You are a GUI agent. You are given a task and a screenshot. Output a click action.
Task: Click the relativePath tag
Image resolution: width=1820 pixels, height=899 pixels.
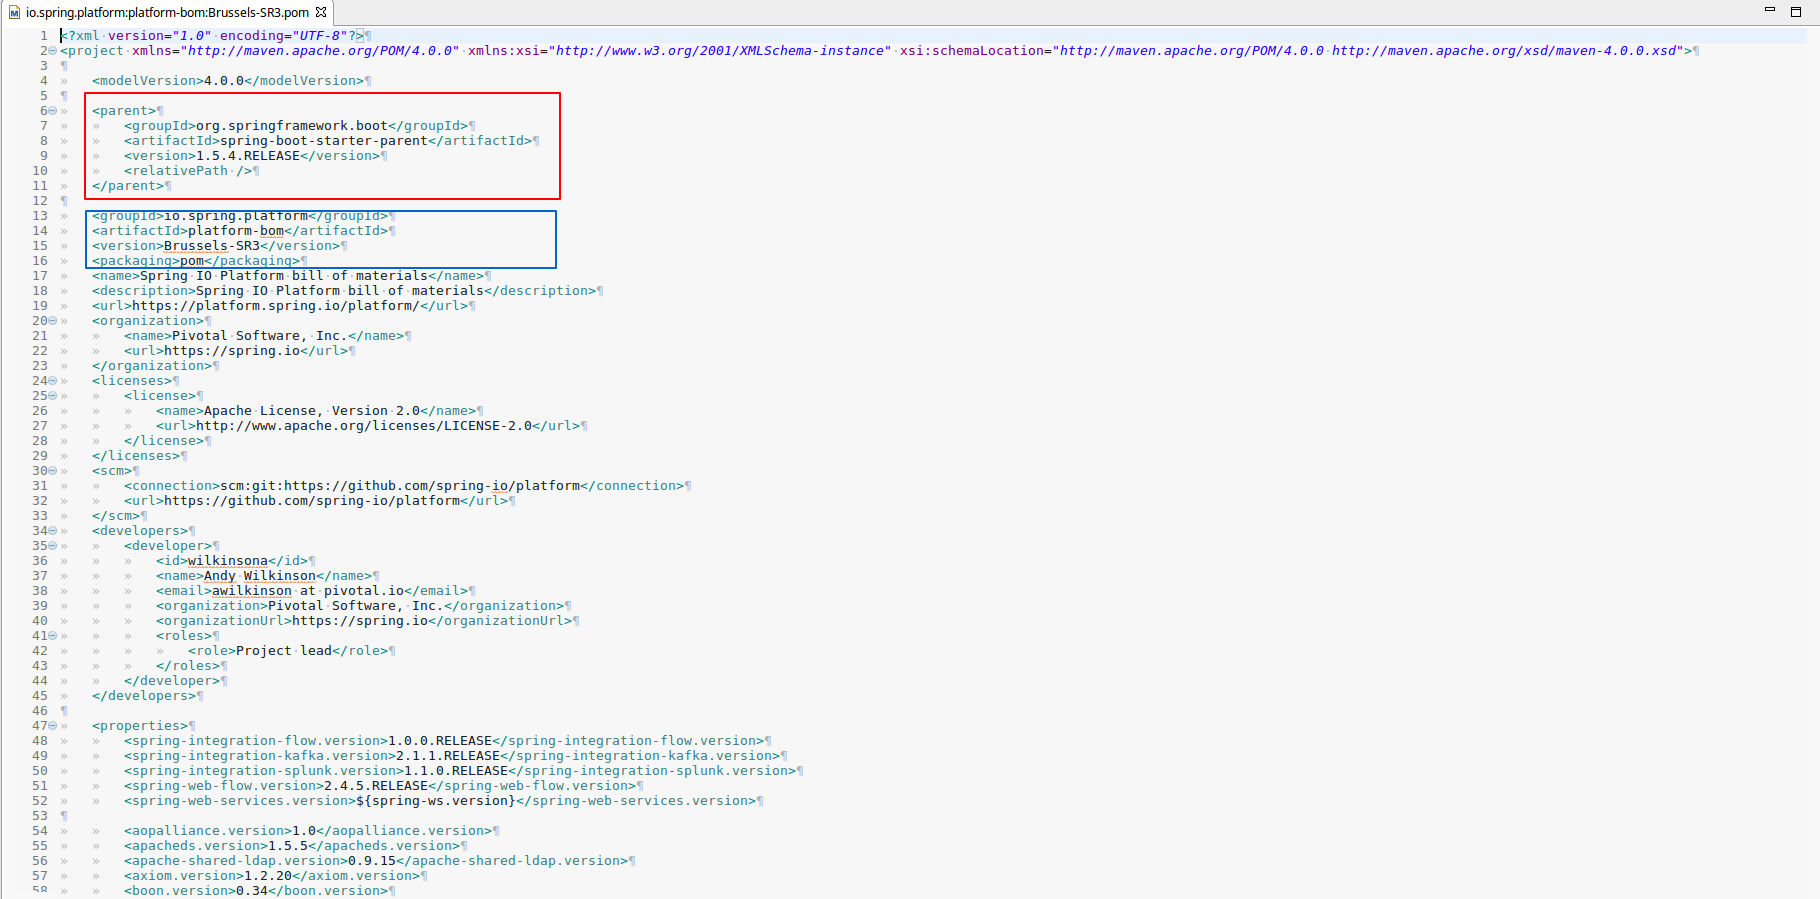coord(188,171)
